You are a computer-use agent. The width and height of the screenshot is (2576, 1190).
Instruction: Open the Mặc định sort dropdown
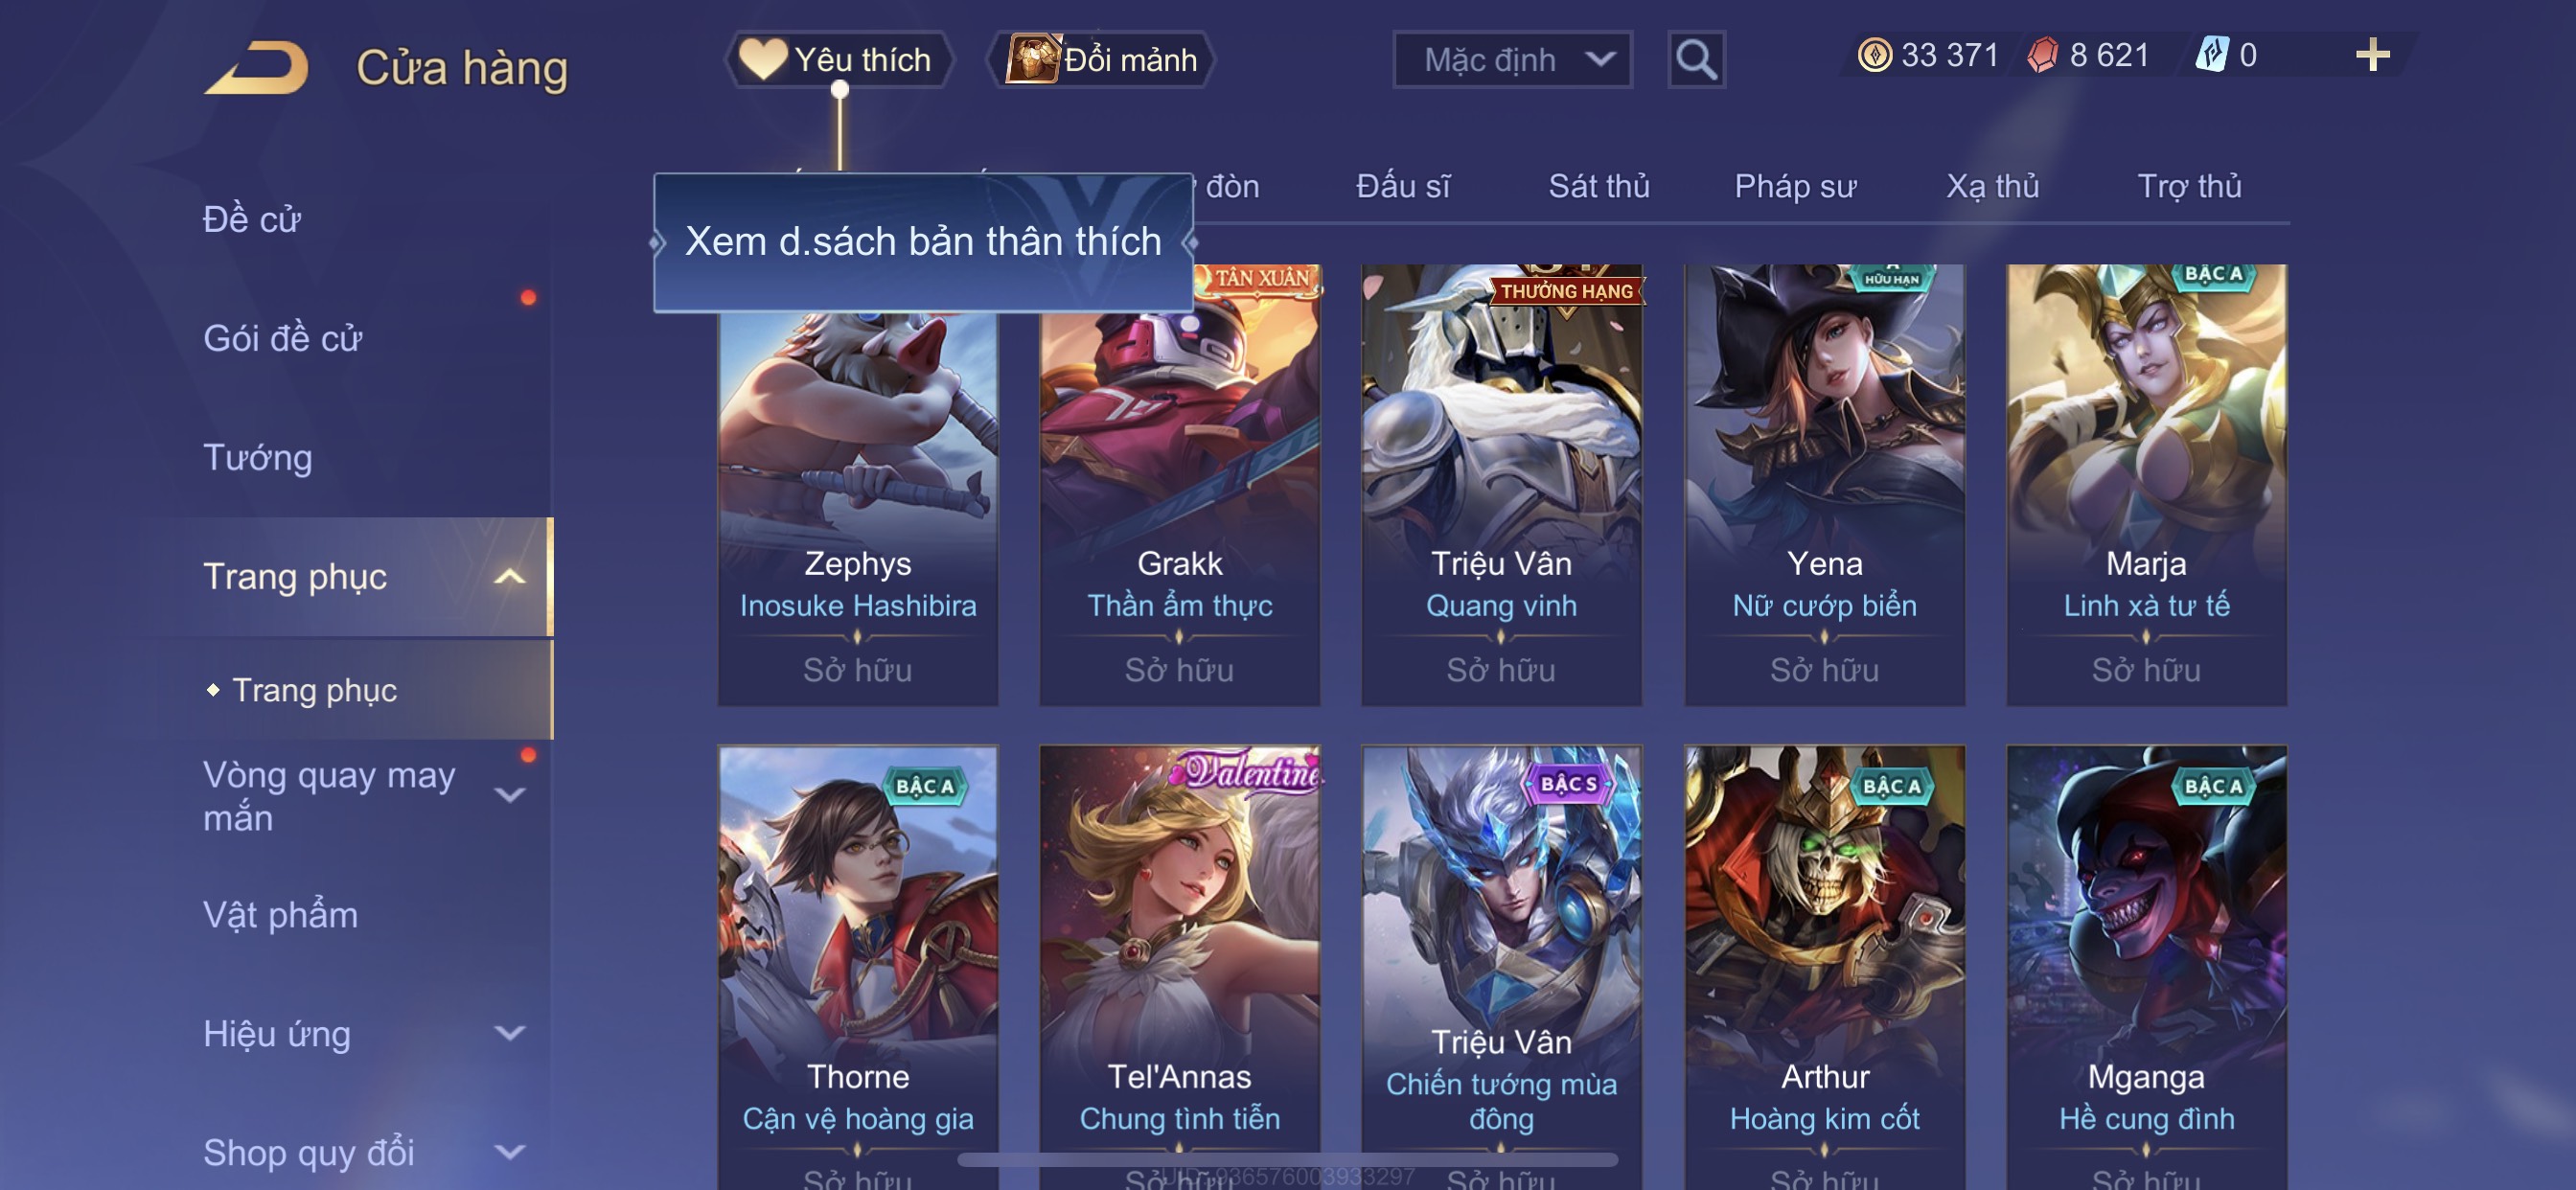pyautogui.click(x=1512, y=60)
